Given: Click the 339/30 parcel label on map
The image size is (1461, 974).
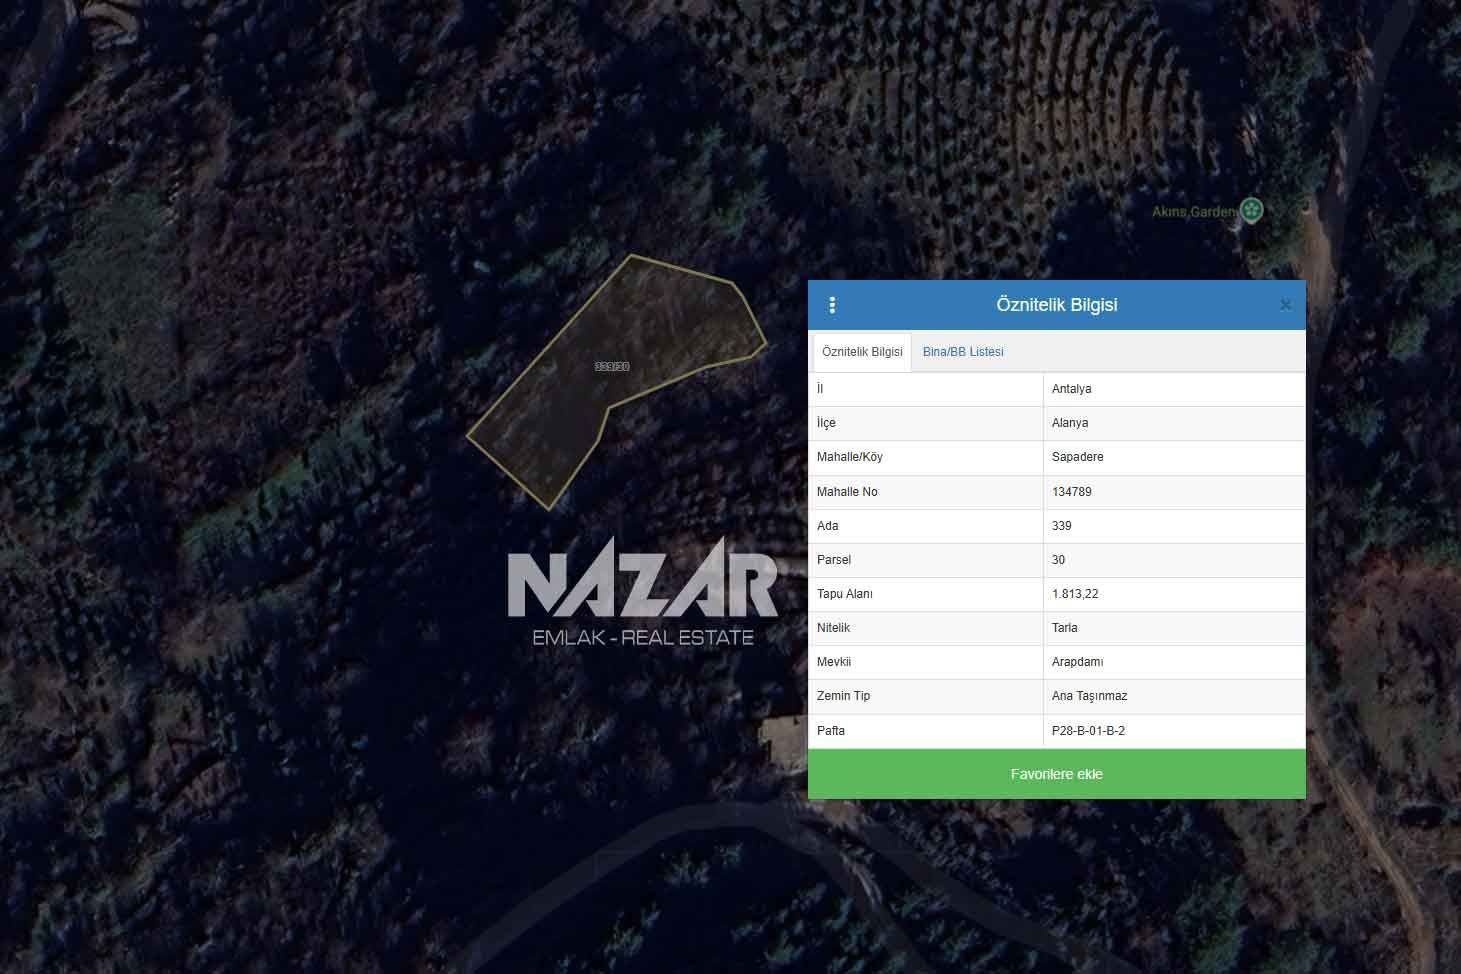Looking at the screenshot, I should point(612,367).
